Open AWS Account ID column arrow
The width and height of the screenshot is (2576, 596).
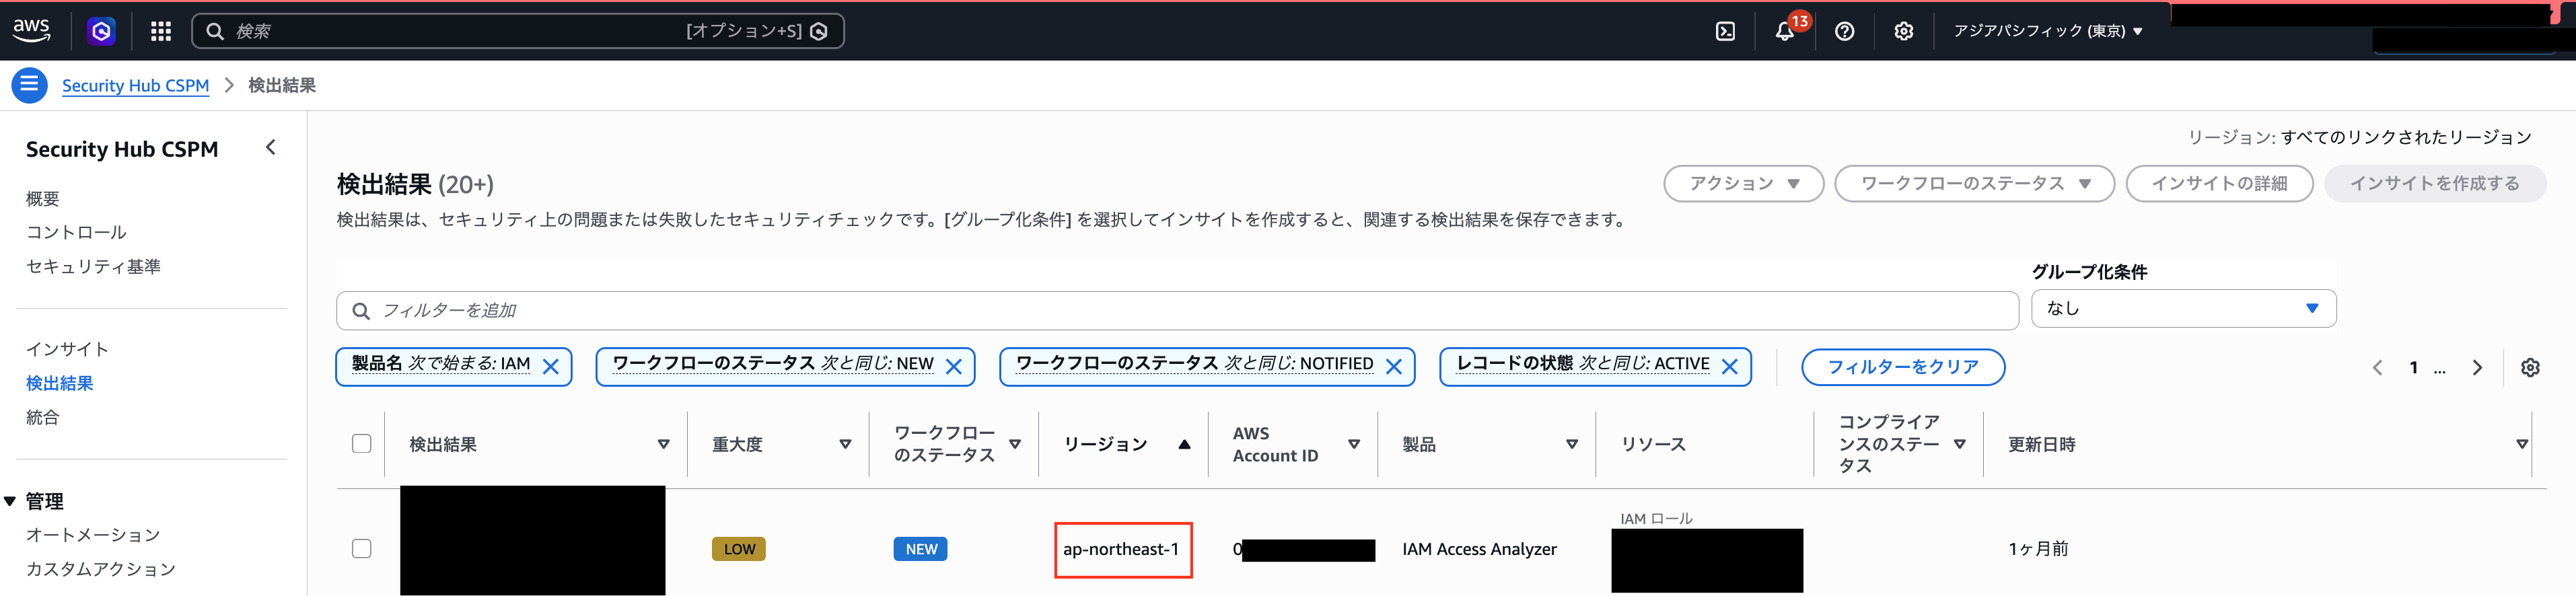(1354, 445)
